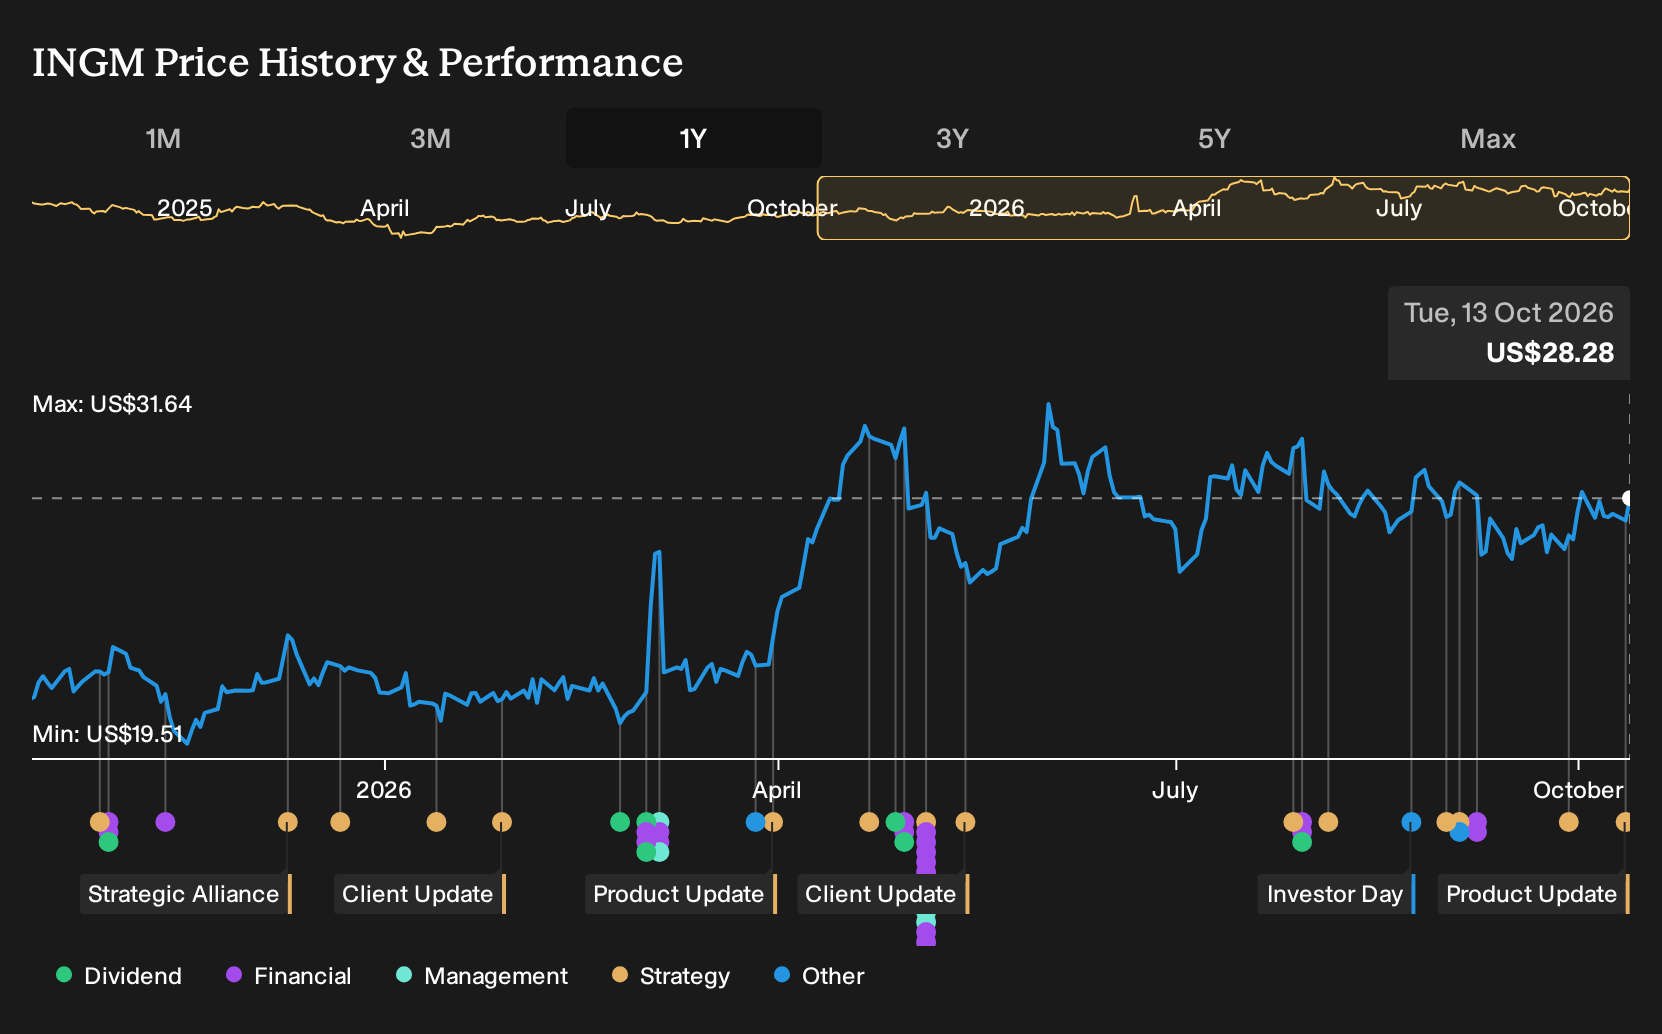Select the Strategy dot under the October axis label
This screenshot has height=1034, width=1662.
point(1568,822)
